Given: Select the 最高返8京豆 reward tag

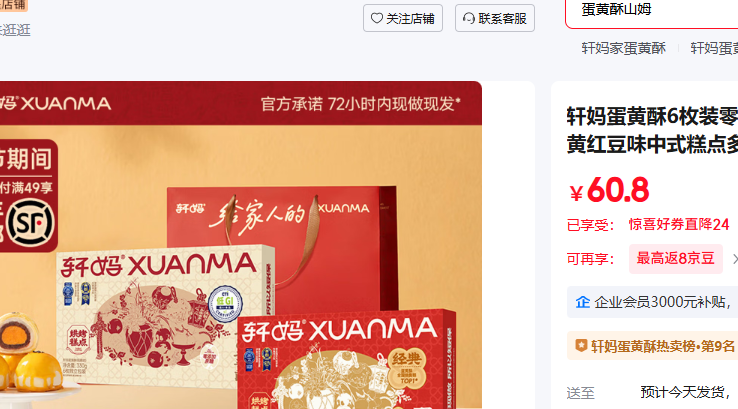Looking at the screenshot, I should [675, 258].
